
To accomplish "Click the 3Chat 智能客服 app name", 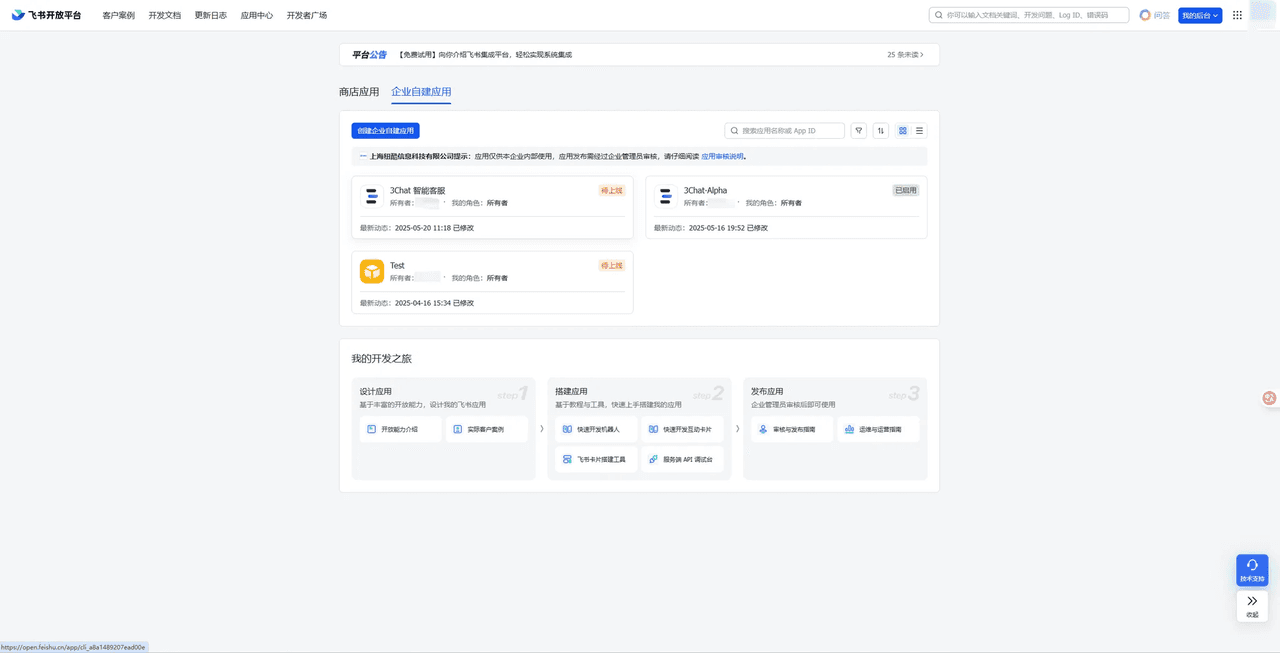I will click(417, 190).
